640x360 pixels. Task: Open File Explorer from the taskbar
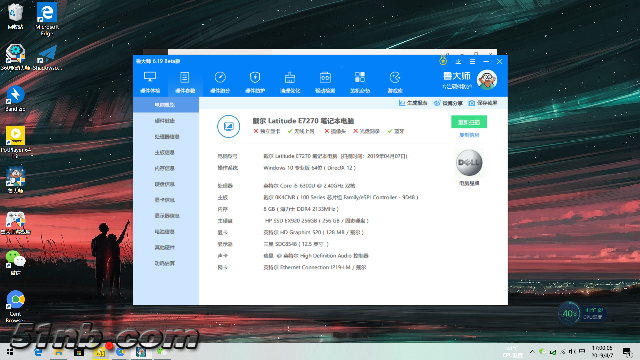59,352
